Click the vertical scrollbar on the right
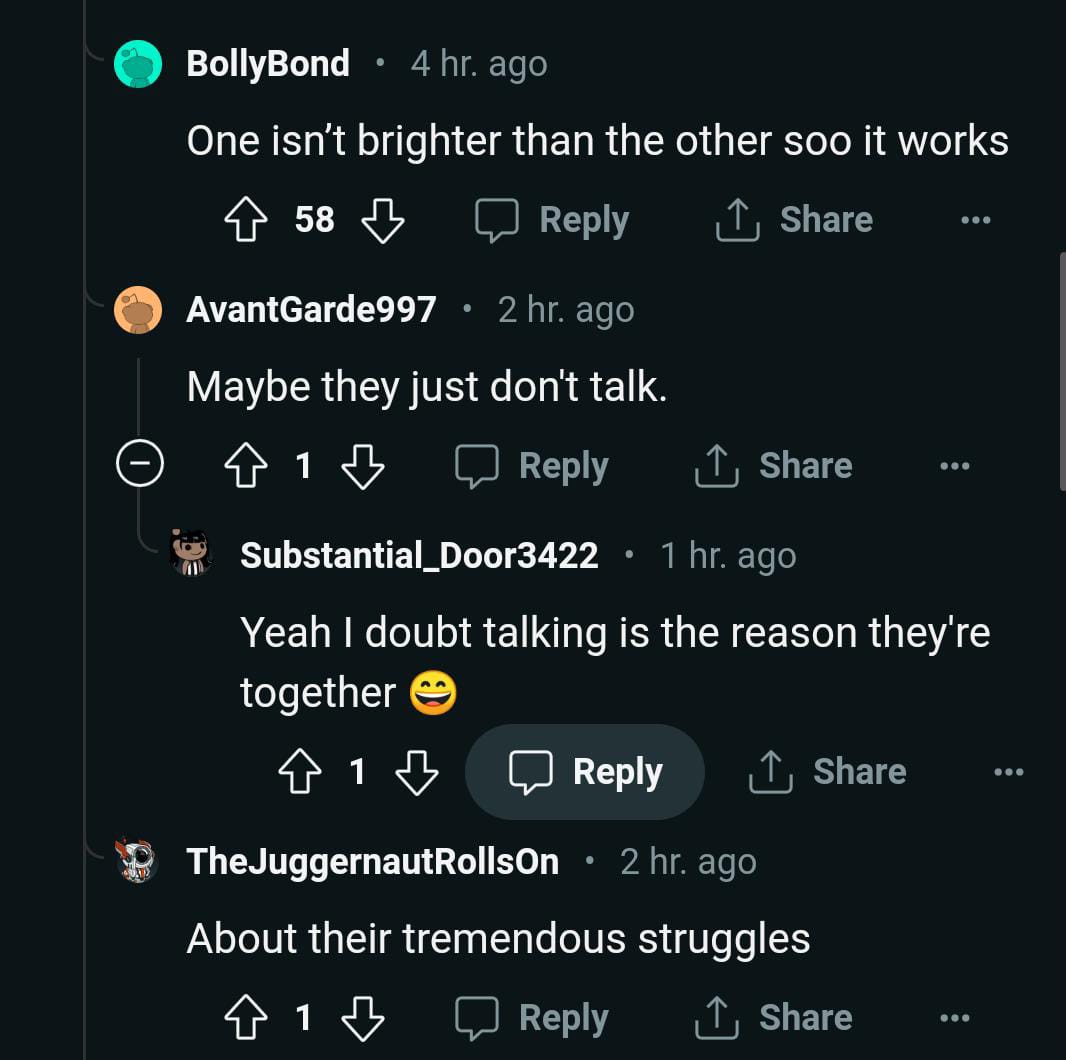1066x1060 pixels. (1061, 370)
